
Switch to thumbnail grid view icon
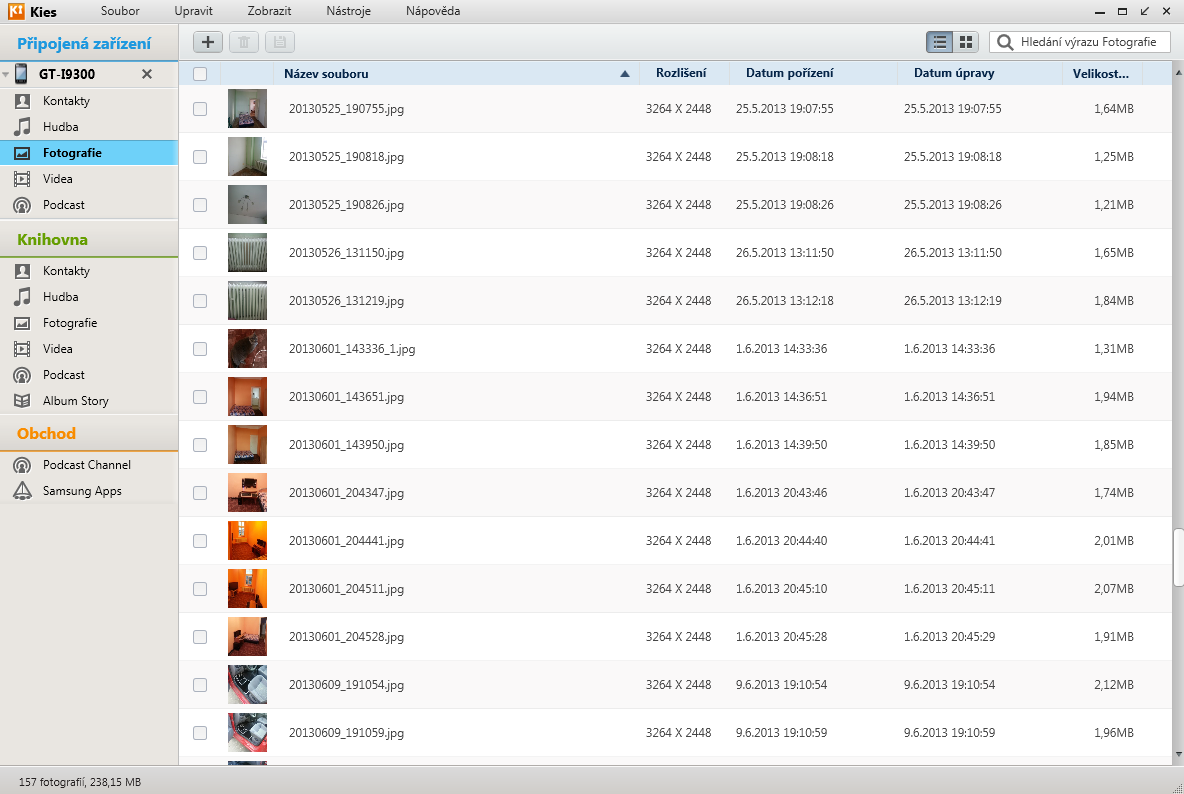(x=965, y=42)
